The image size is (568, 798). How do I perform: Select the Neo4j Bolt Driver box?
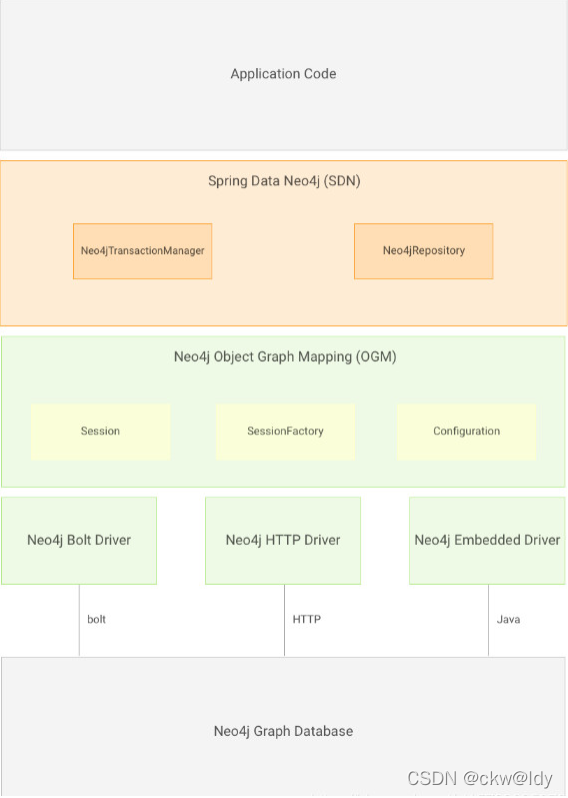click(x=79, y=540)
